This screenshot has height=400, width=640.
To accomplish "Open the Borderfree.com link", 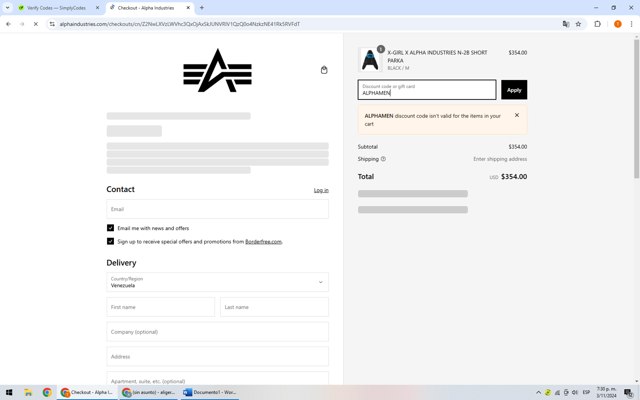I will [x=263, y=242].
